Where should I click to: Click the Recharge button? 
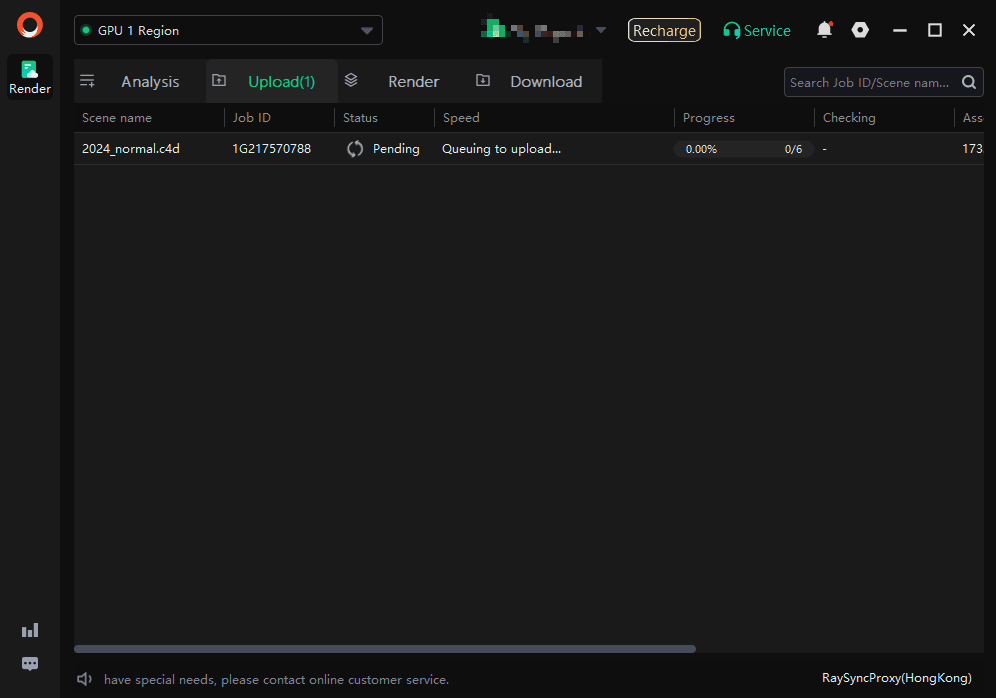[x=664, y=31]
